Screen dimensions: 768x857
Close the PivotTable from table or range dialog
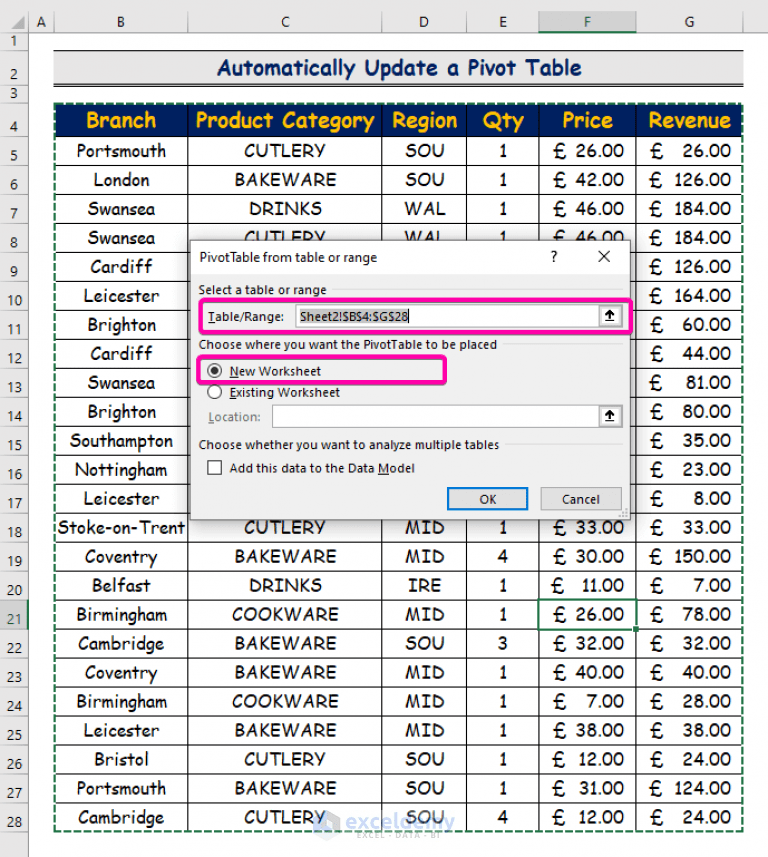coord(604,256)
